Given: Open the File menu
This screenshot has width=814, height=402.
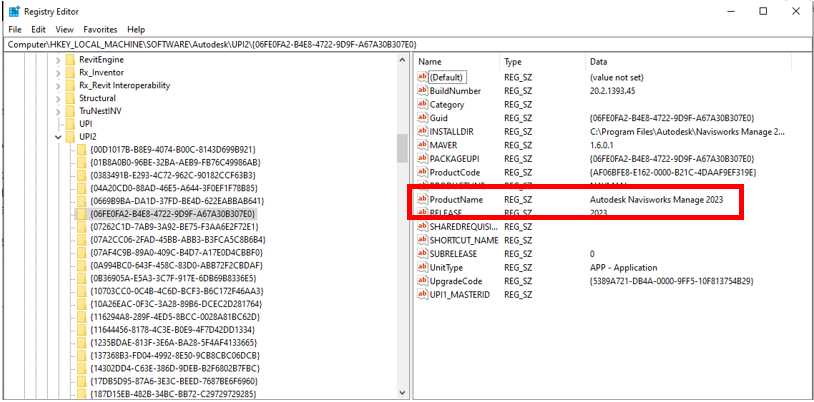Looking at the screenshot, I should 15,30.
